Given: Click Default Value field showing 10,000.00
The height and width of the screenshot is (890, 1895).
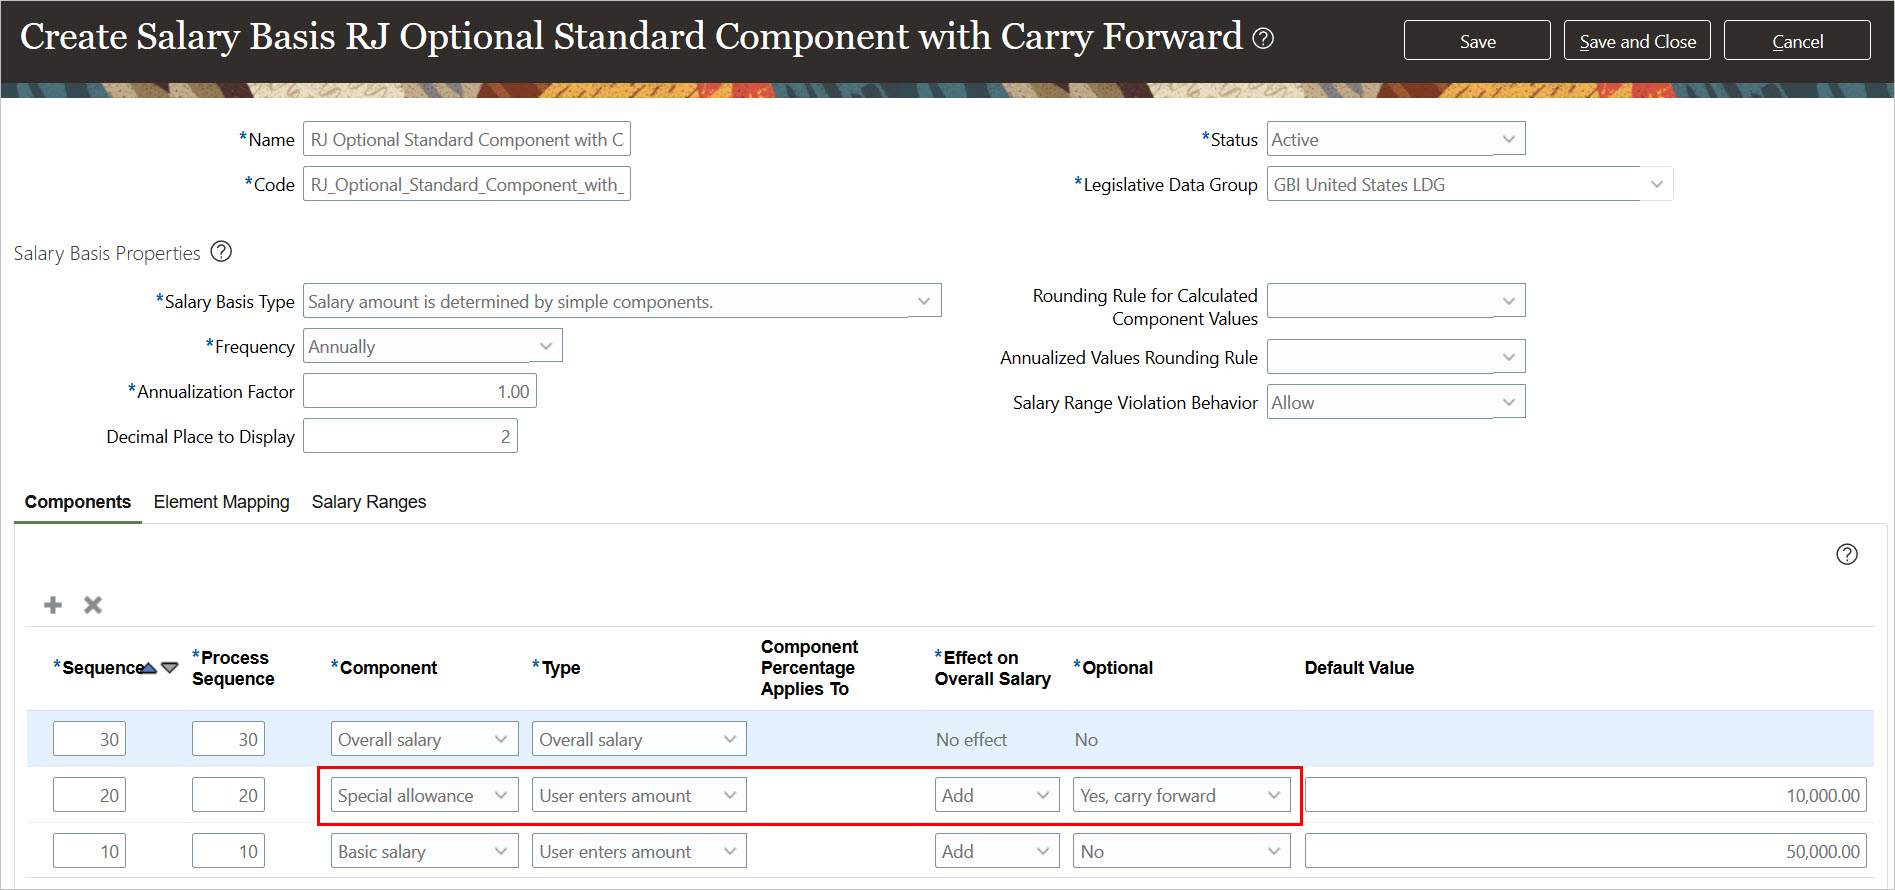Looking at the screenshot, I should click(1585, 795).
